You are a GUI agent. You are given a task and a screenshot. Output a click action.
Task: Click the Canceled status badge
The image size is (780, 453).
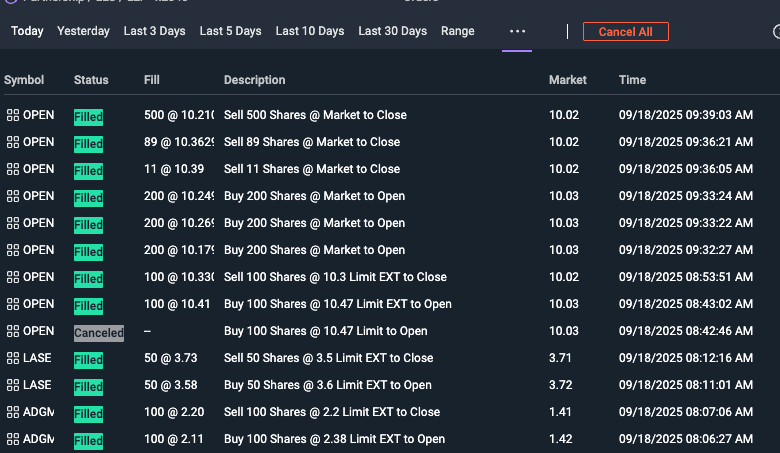click(99, 332)
